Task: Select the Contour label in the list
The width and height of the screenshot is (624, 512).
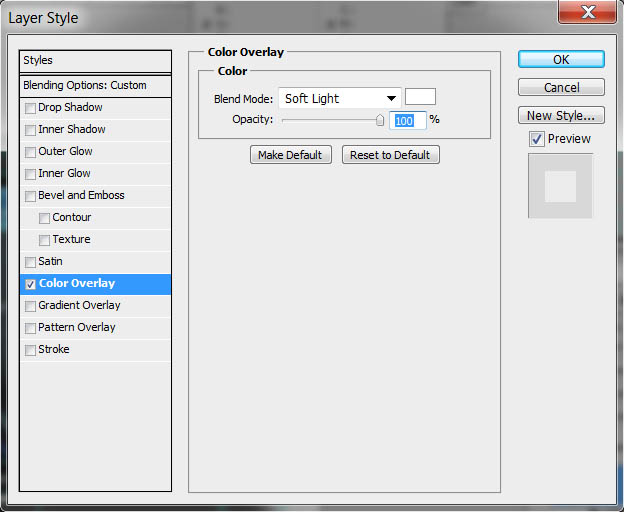Action: [72, 217]
